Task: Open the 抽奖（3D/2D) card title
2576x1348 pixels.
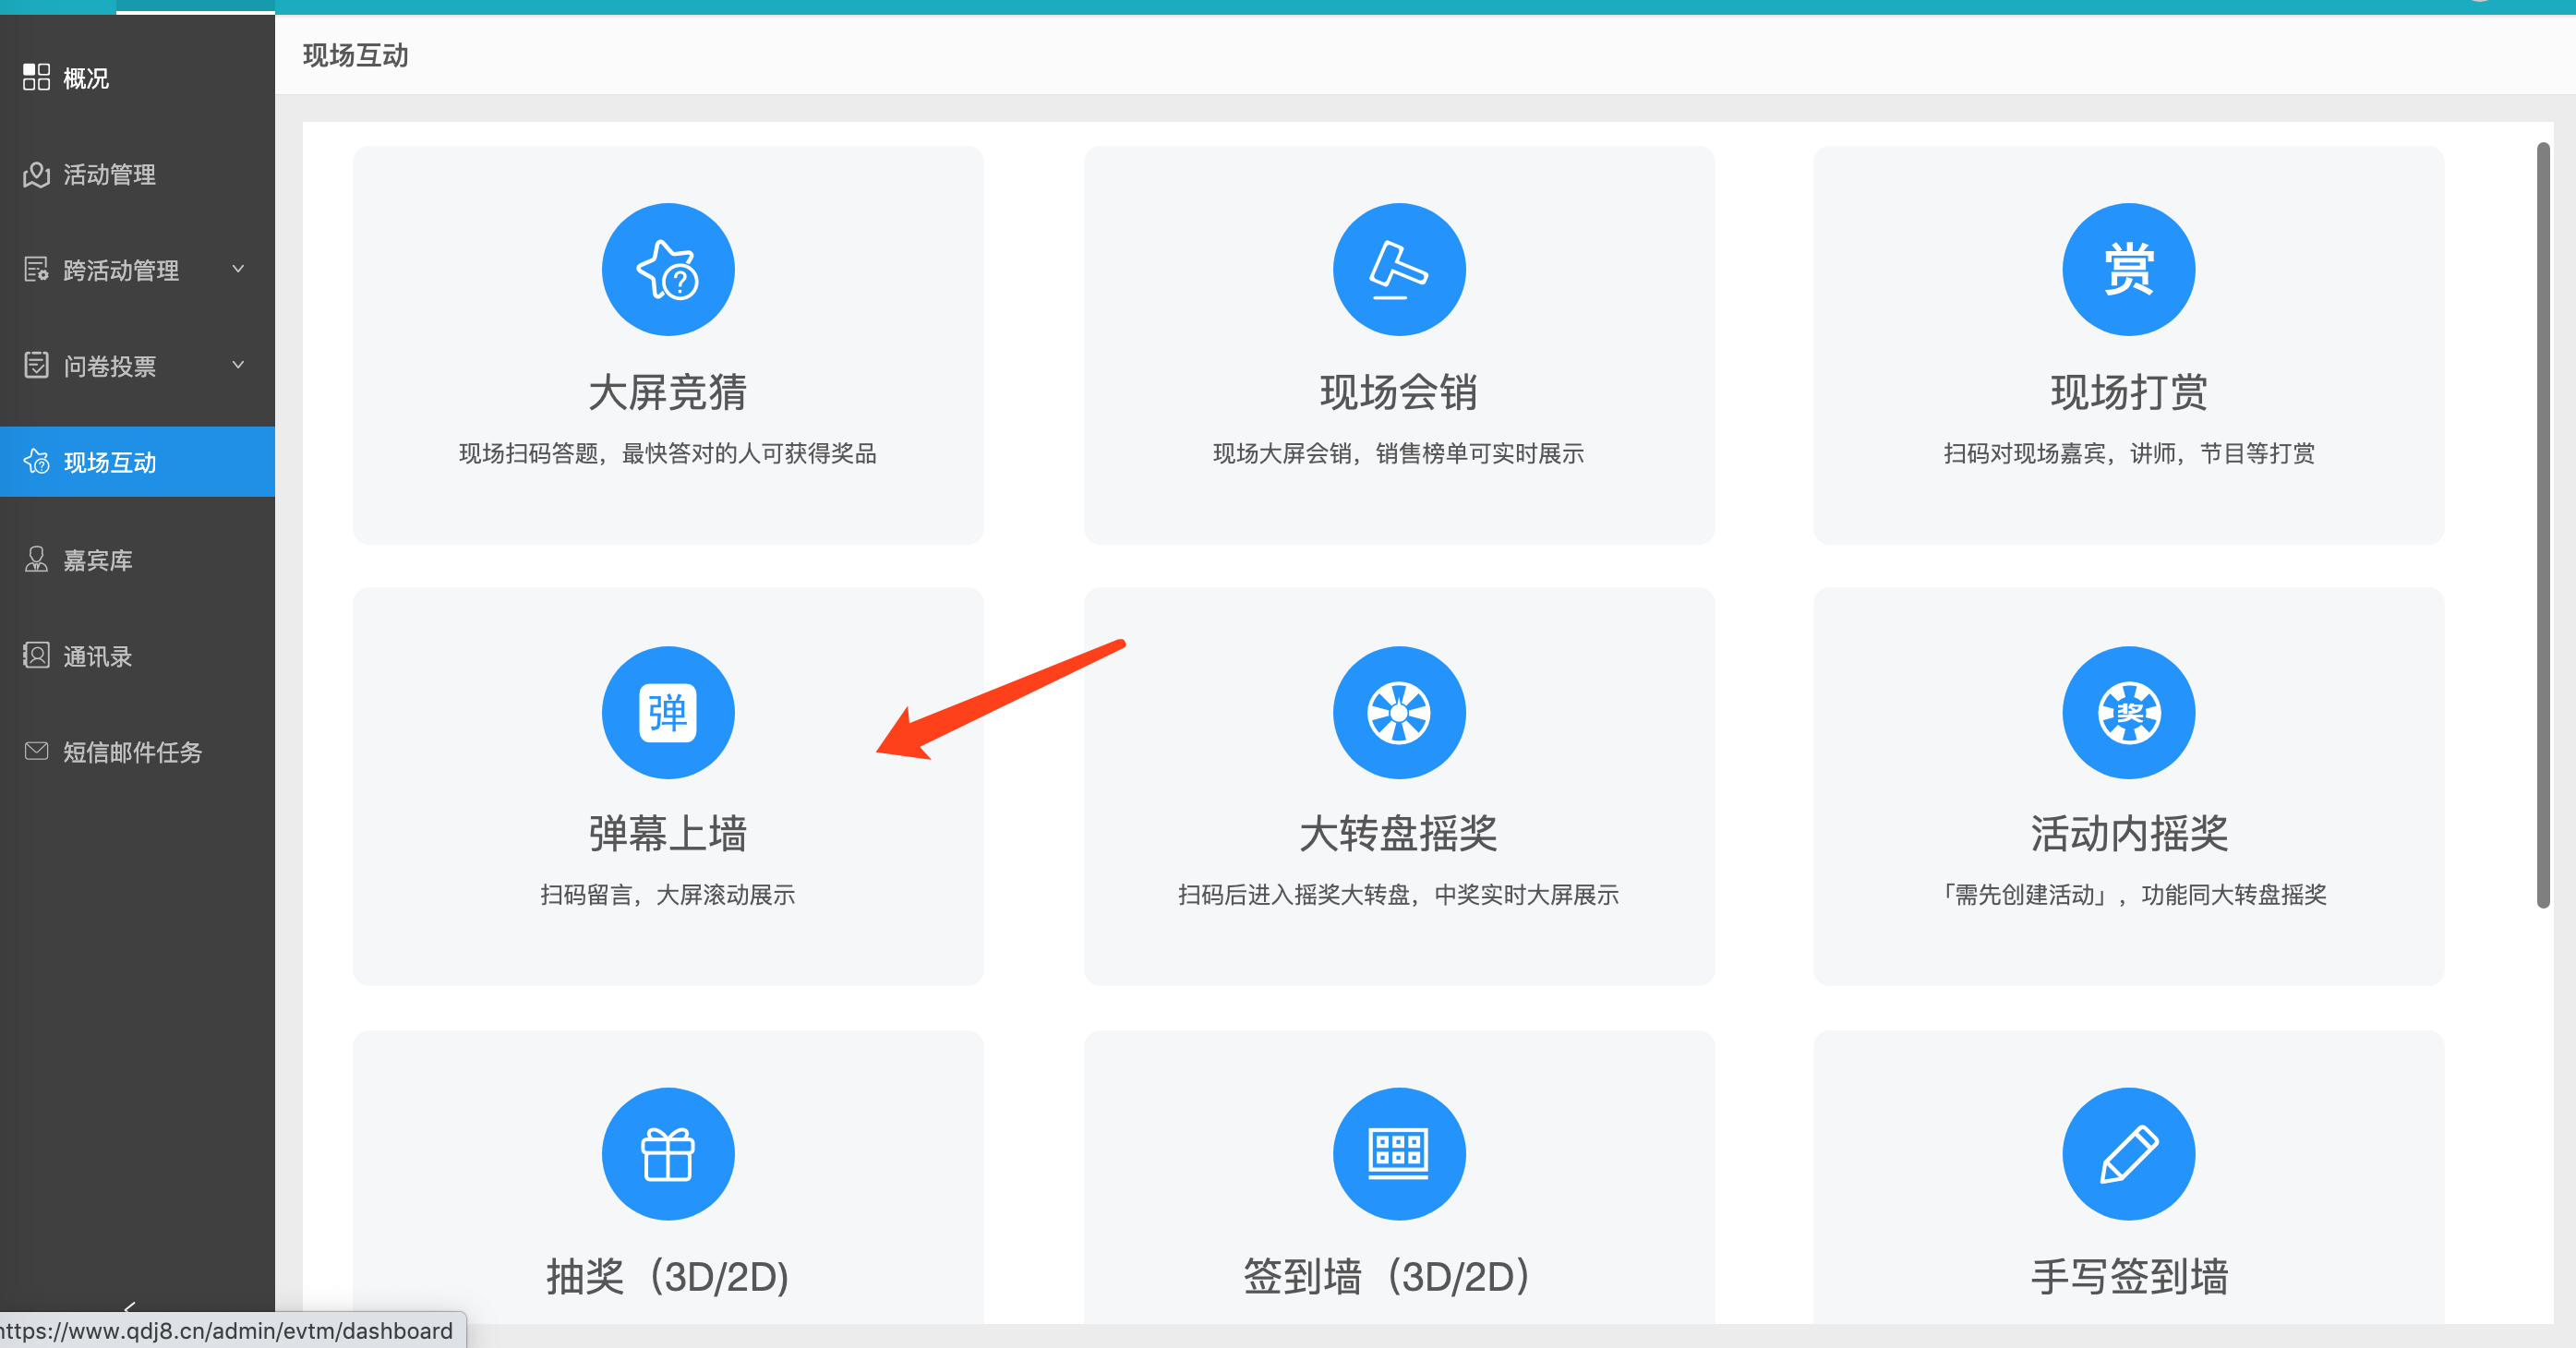Action: click(668, 1277)
